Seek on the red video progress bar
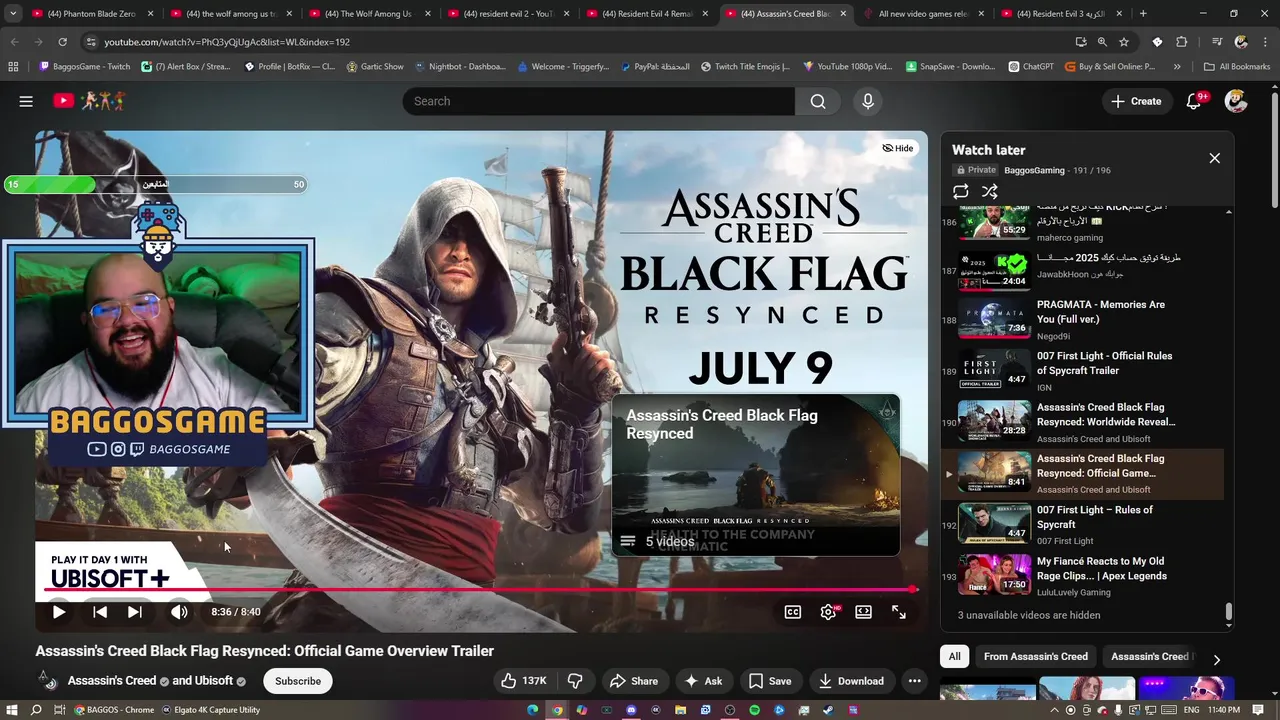Viewport: 1280px width, 720px height. pos(480,589)
